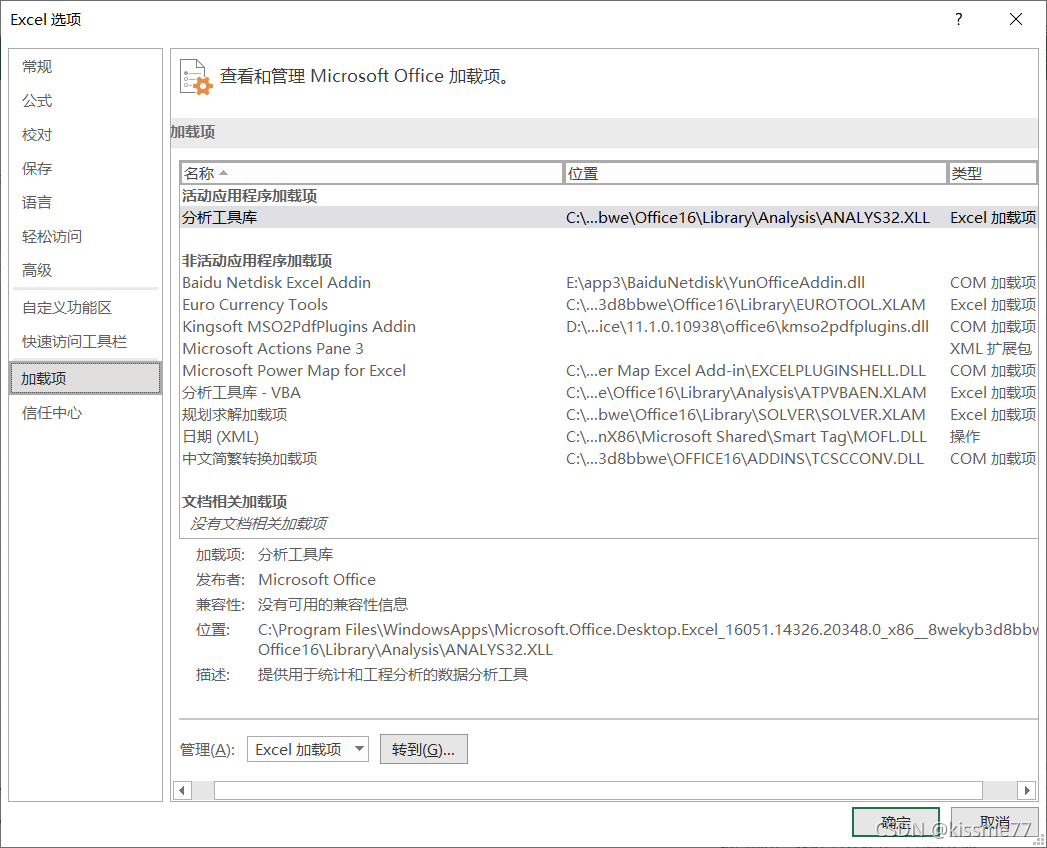This screenshot has width=1047, height=848.
Task: Click the 没有文档相关加载项 notice text
Action: click(x=258, y=523)
